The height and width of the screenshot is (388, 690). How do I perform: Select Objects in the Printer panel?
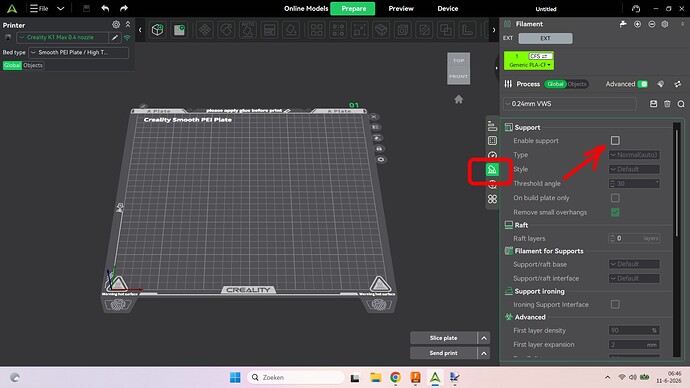33,65
